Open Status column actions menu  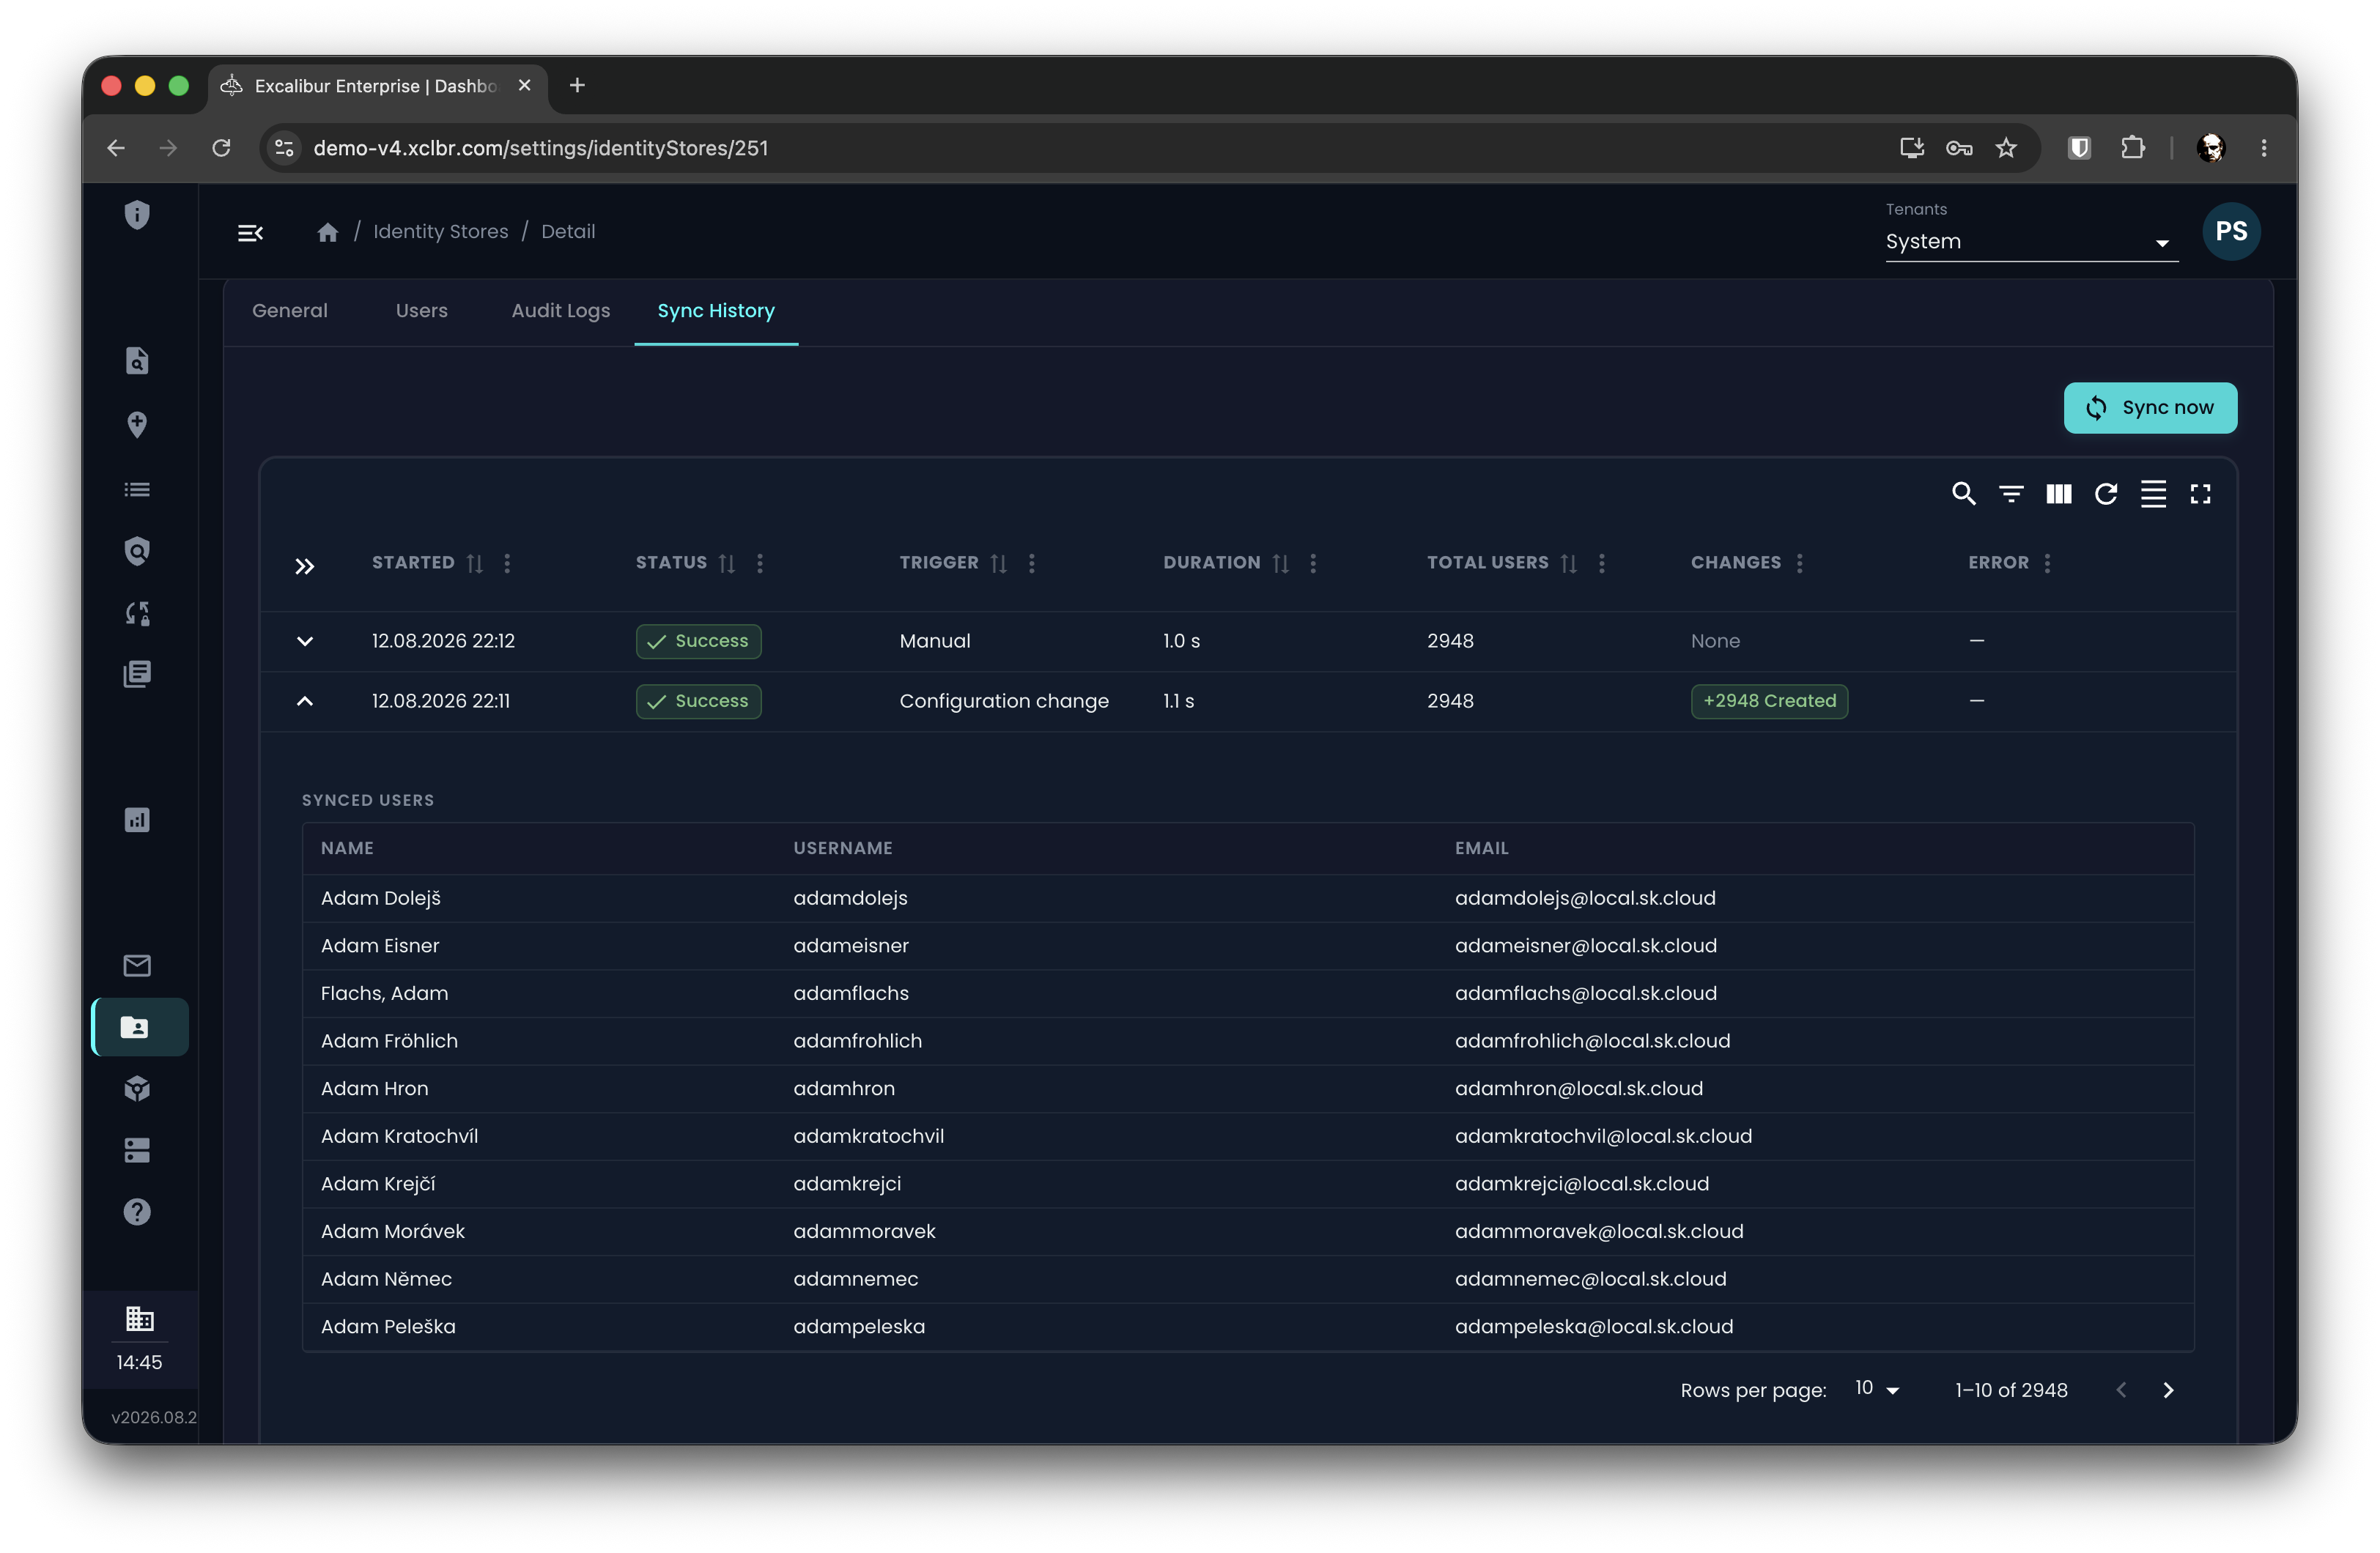click(760, 564)
